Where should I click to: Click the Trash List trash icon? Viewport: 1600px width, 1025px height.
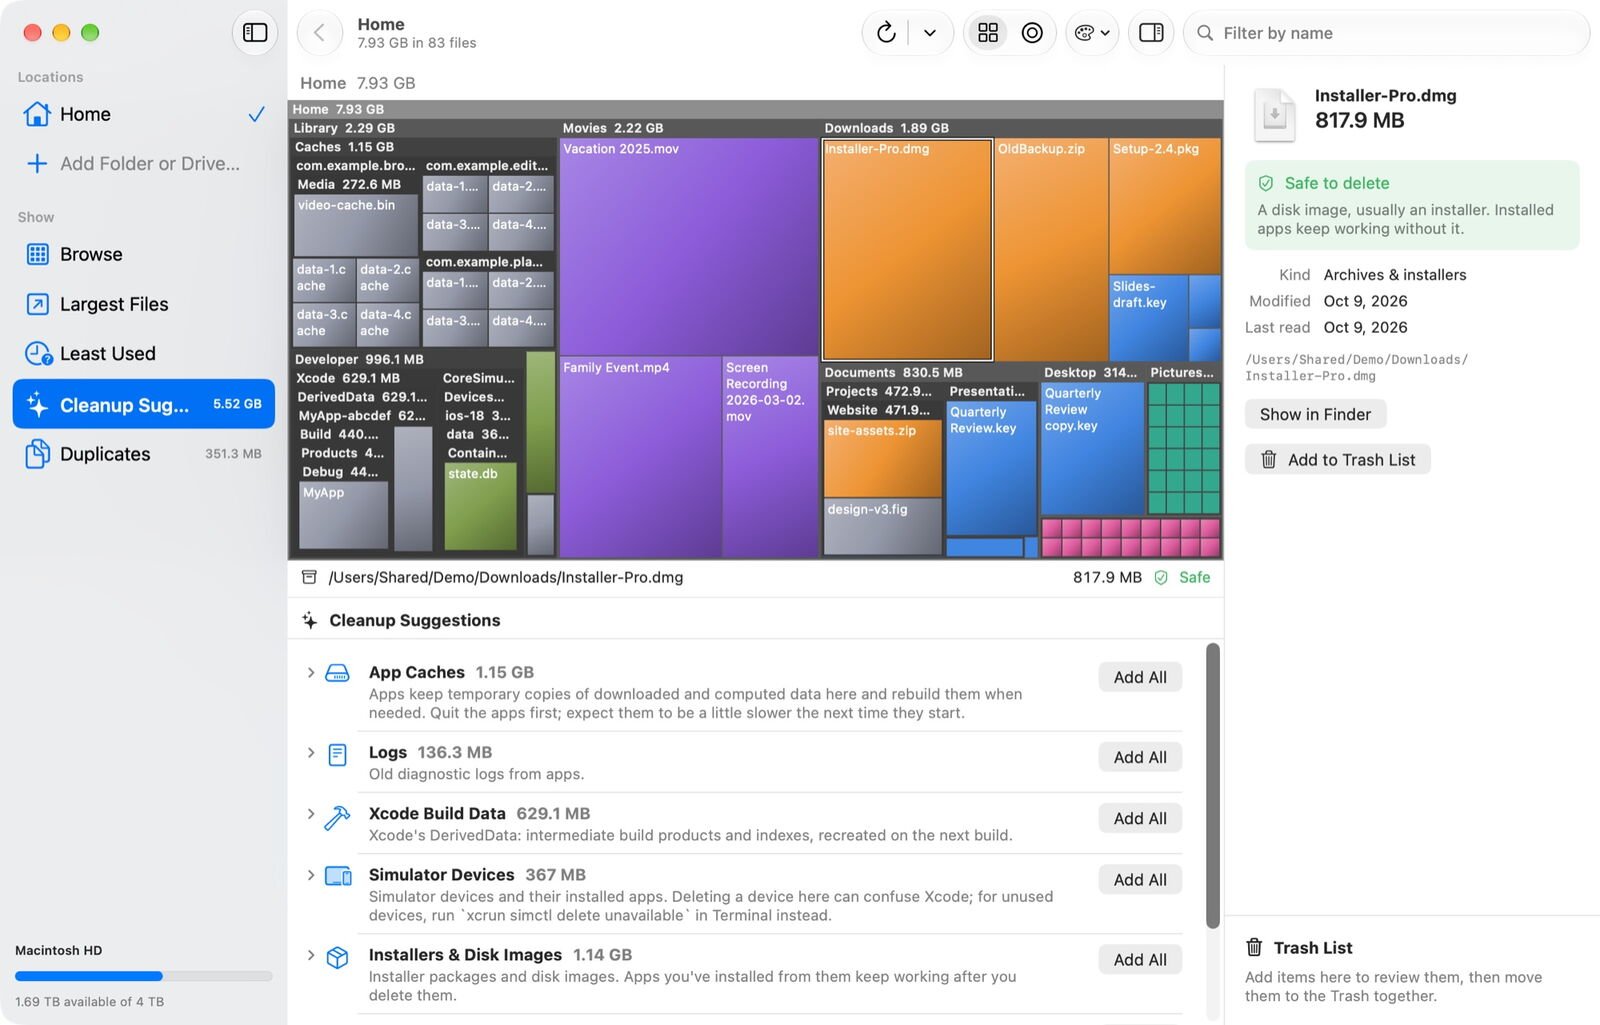coord(1254,947)
